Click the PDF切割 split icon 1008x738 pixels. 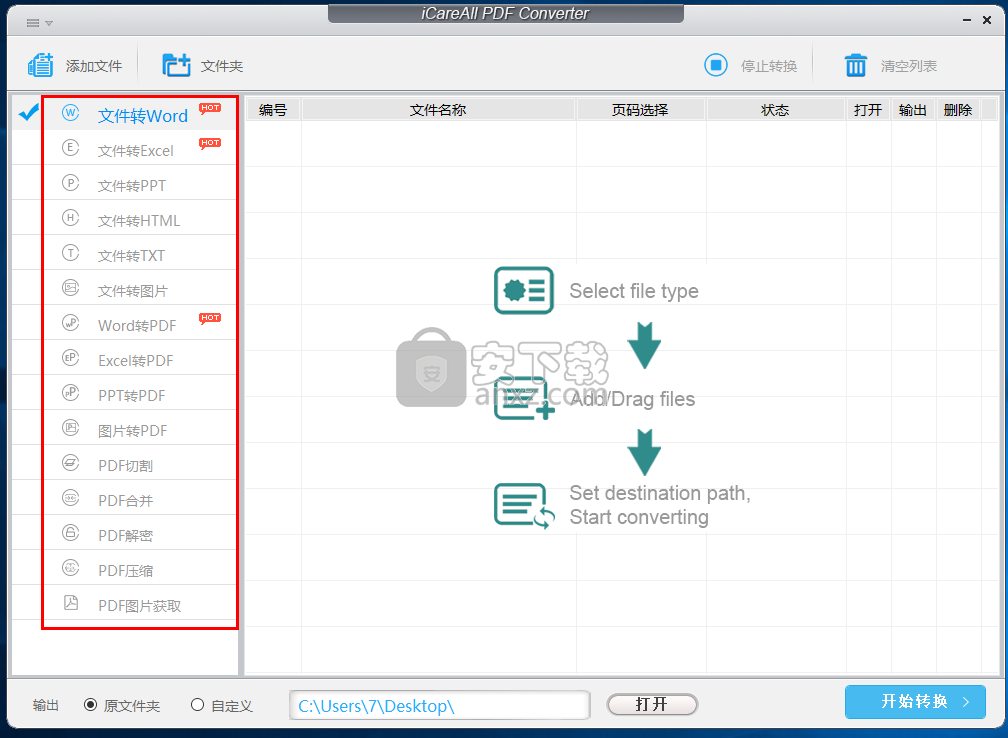[x=71, y=462]
